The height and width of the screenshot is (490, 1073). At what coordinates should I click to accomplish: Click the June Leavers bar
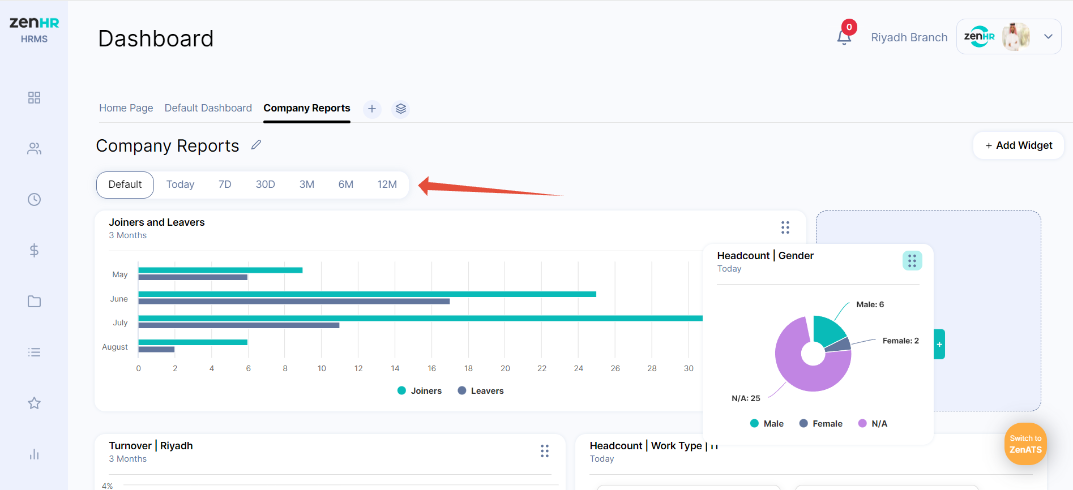pos(294,301)
